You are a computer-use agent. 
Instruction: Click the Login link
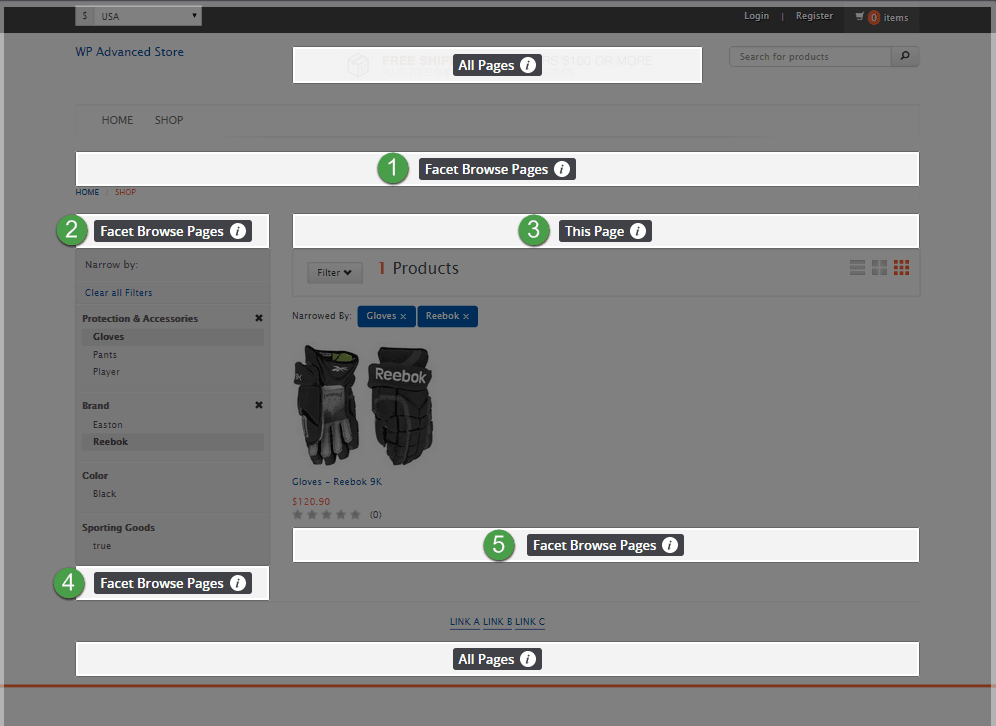point(757,16)
